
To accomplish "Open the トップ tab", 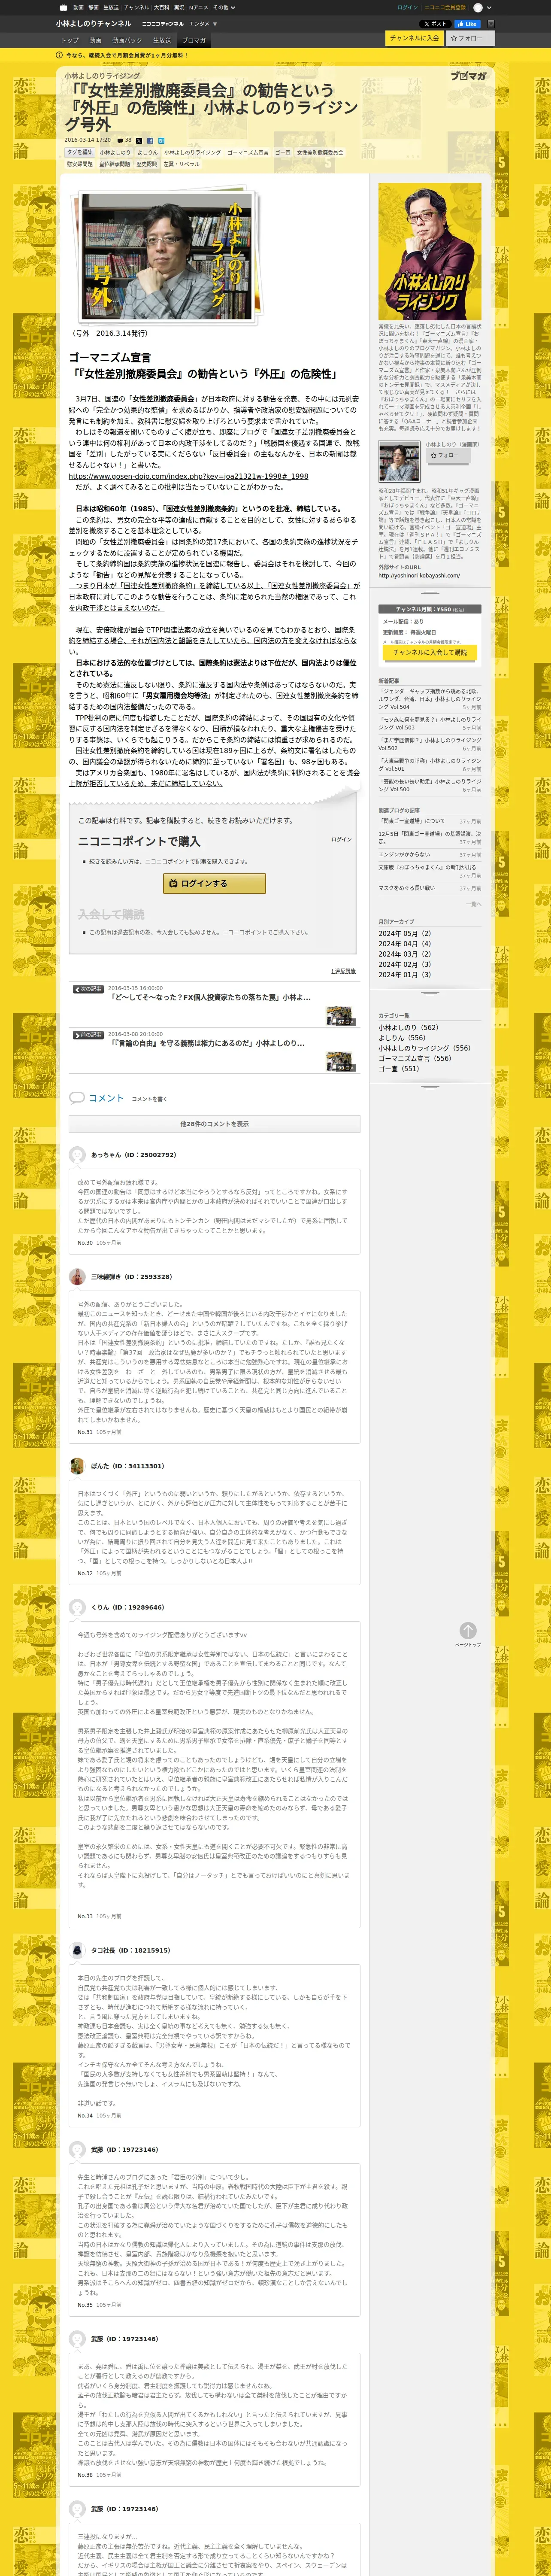I will coord(70,40).
